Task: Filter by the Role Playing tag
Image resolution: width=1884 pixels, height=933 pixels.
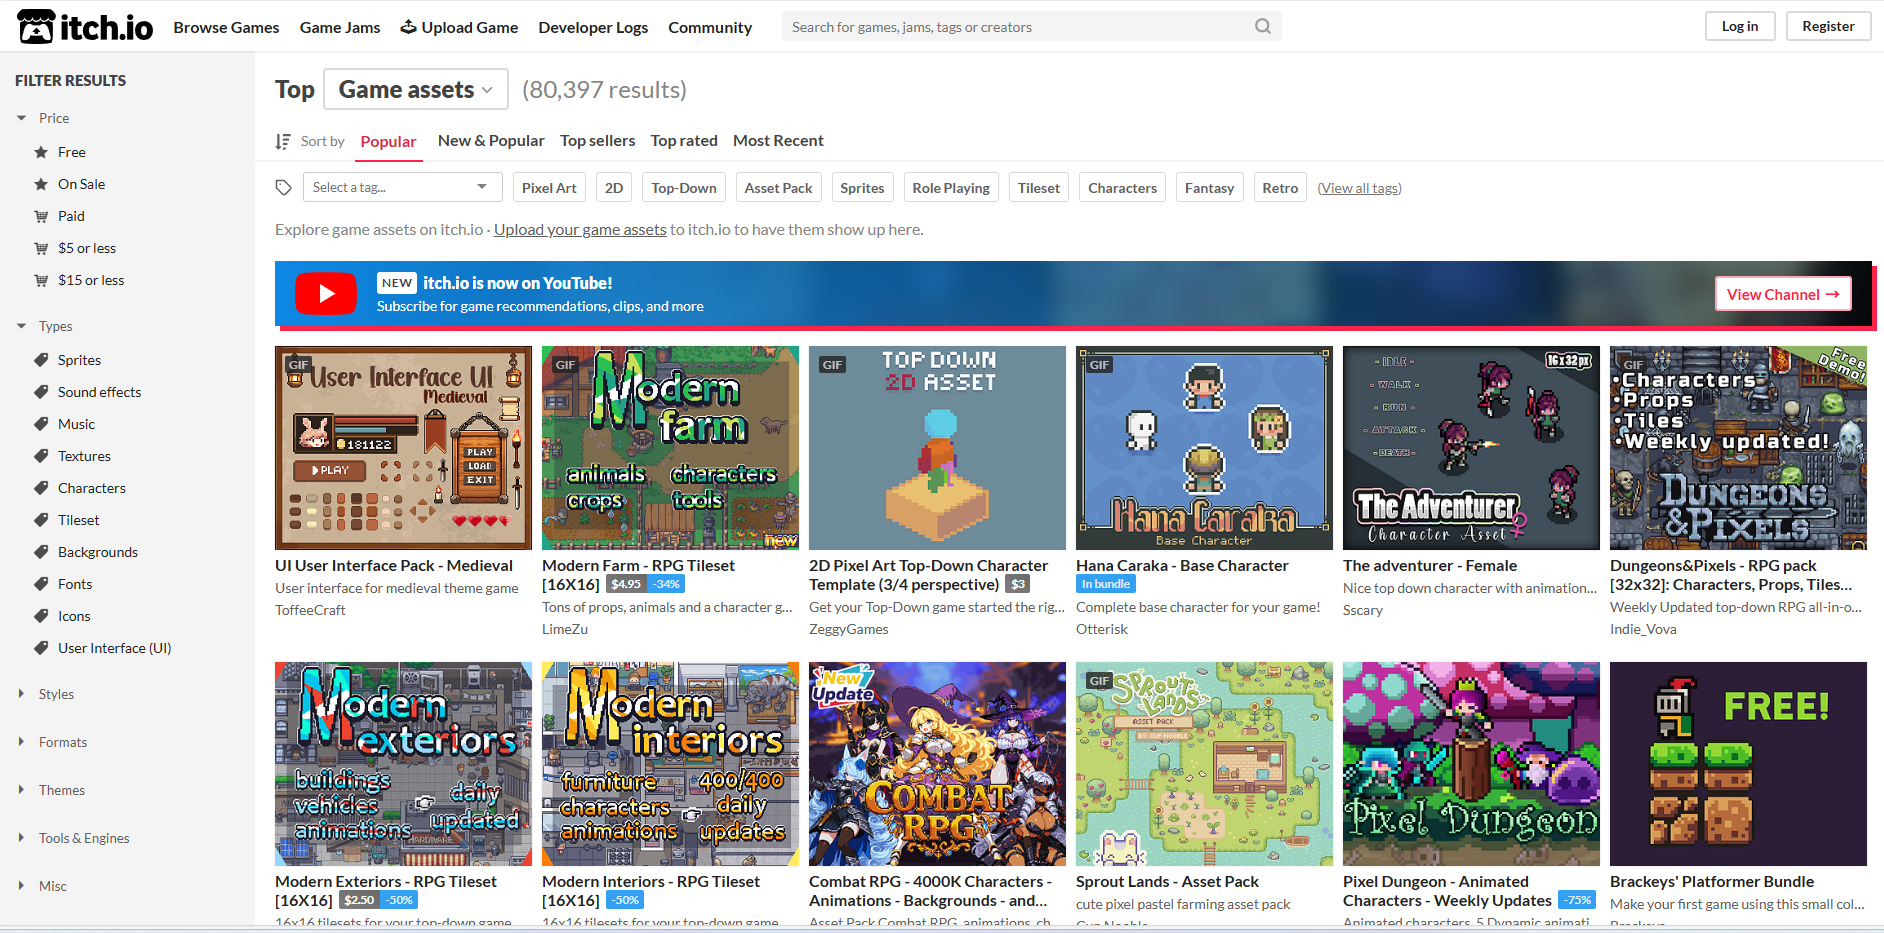Action: click(x=951, y=188)
